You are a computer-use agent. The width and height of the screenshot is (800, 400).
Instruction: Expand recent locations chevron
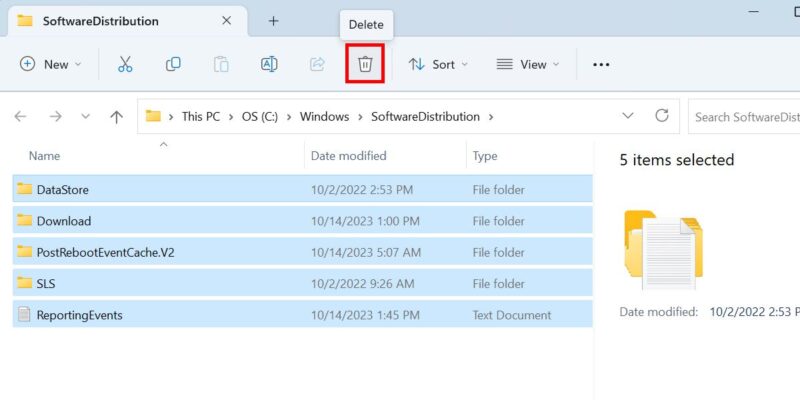[86, 116]
